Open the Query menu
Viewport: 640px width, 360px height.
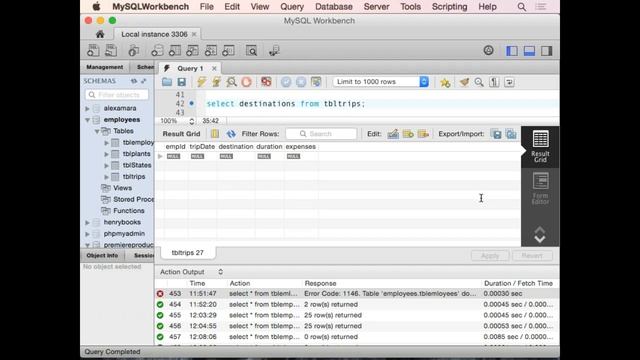pyautogui.click(x=292, y=7)
